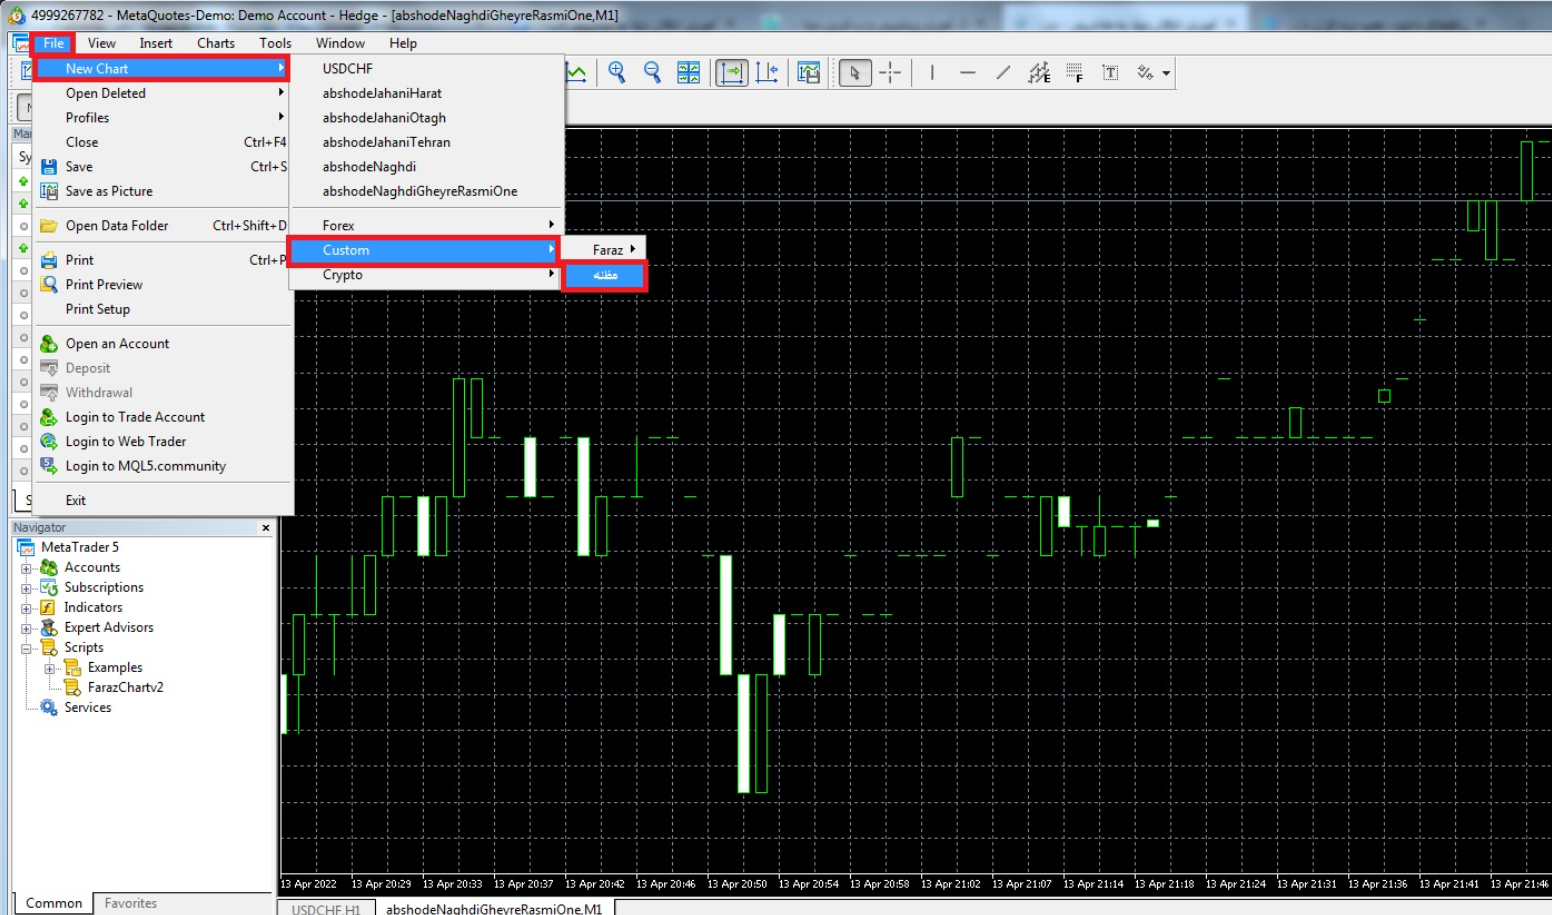Zoom out of the chart with the magnifier minus icon
1552x915 pixels.
653,72
